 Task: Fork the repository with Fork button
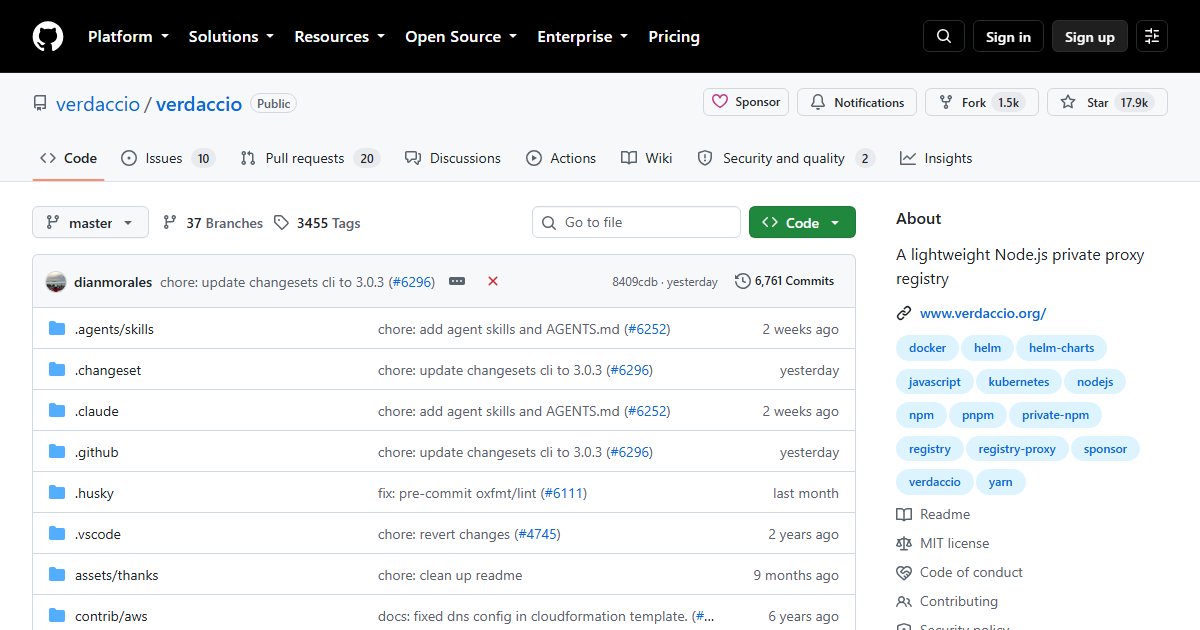point(982,102)
